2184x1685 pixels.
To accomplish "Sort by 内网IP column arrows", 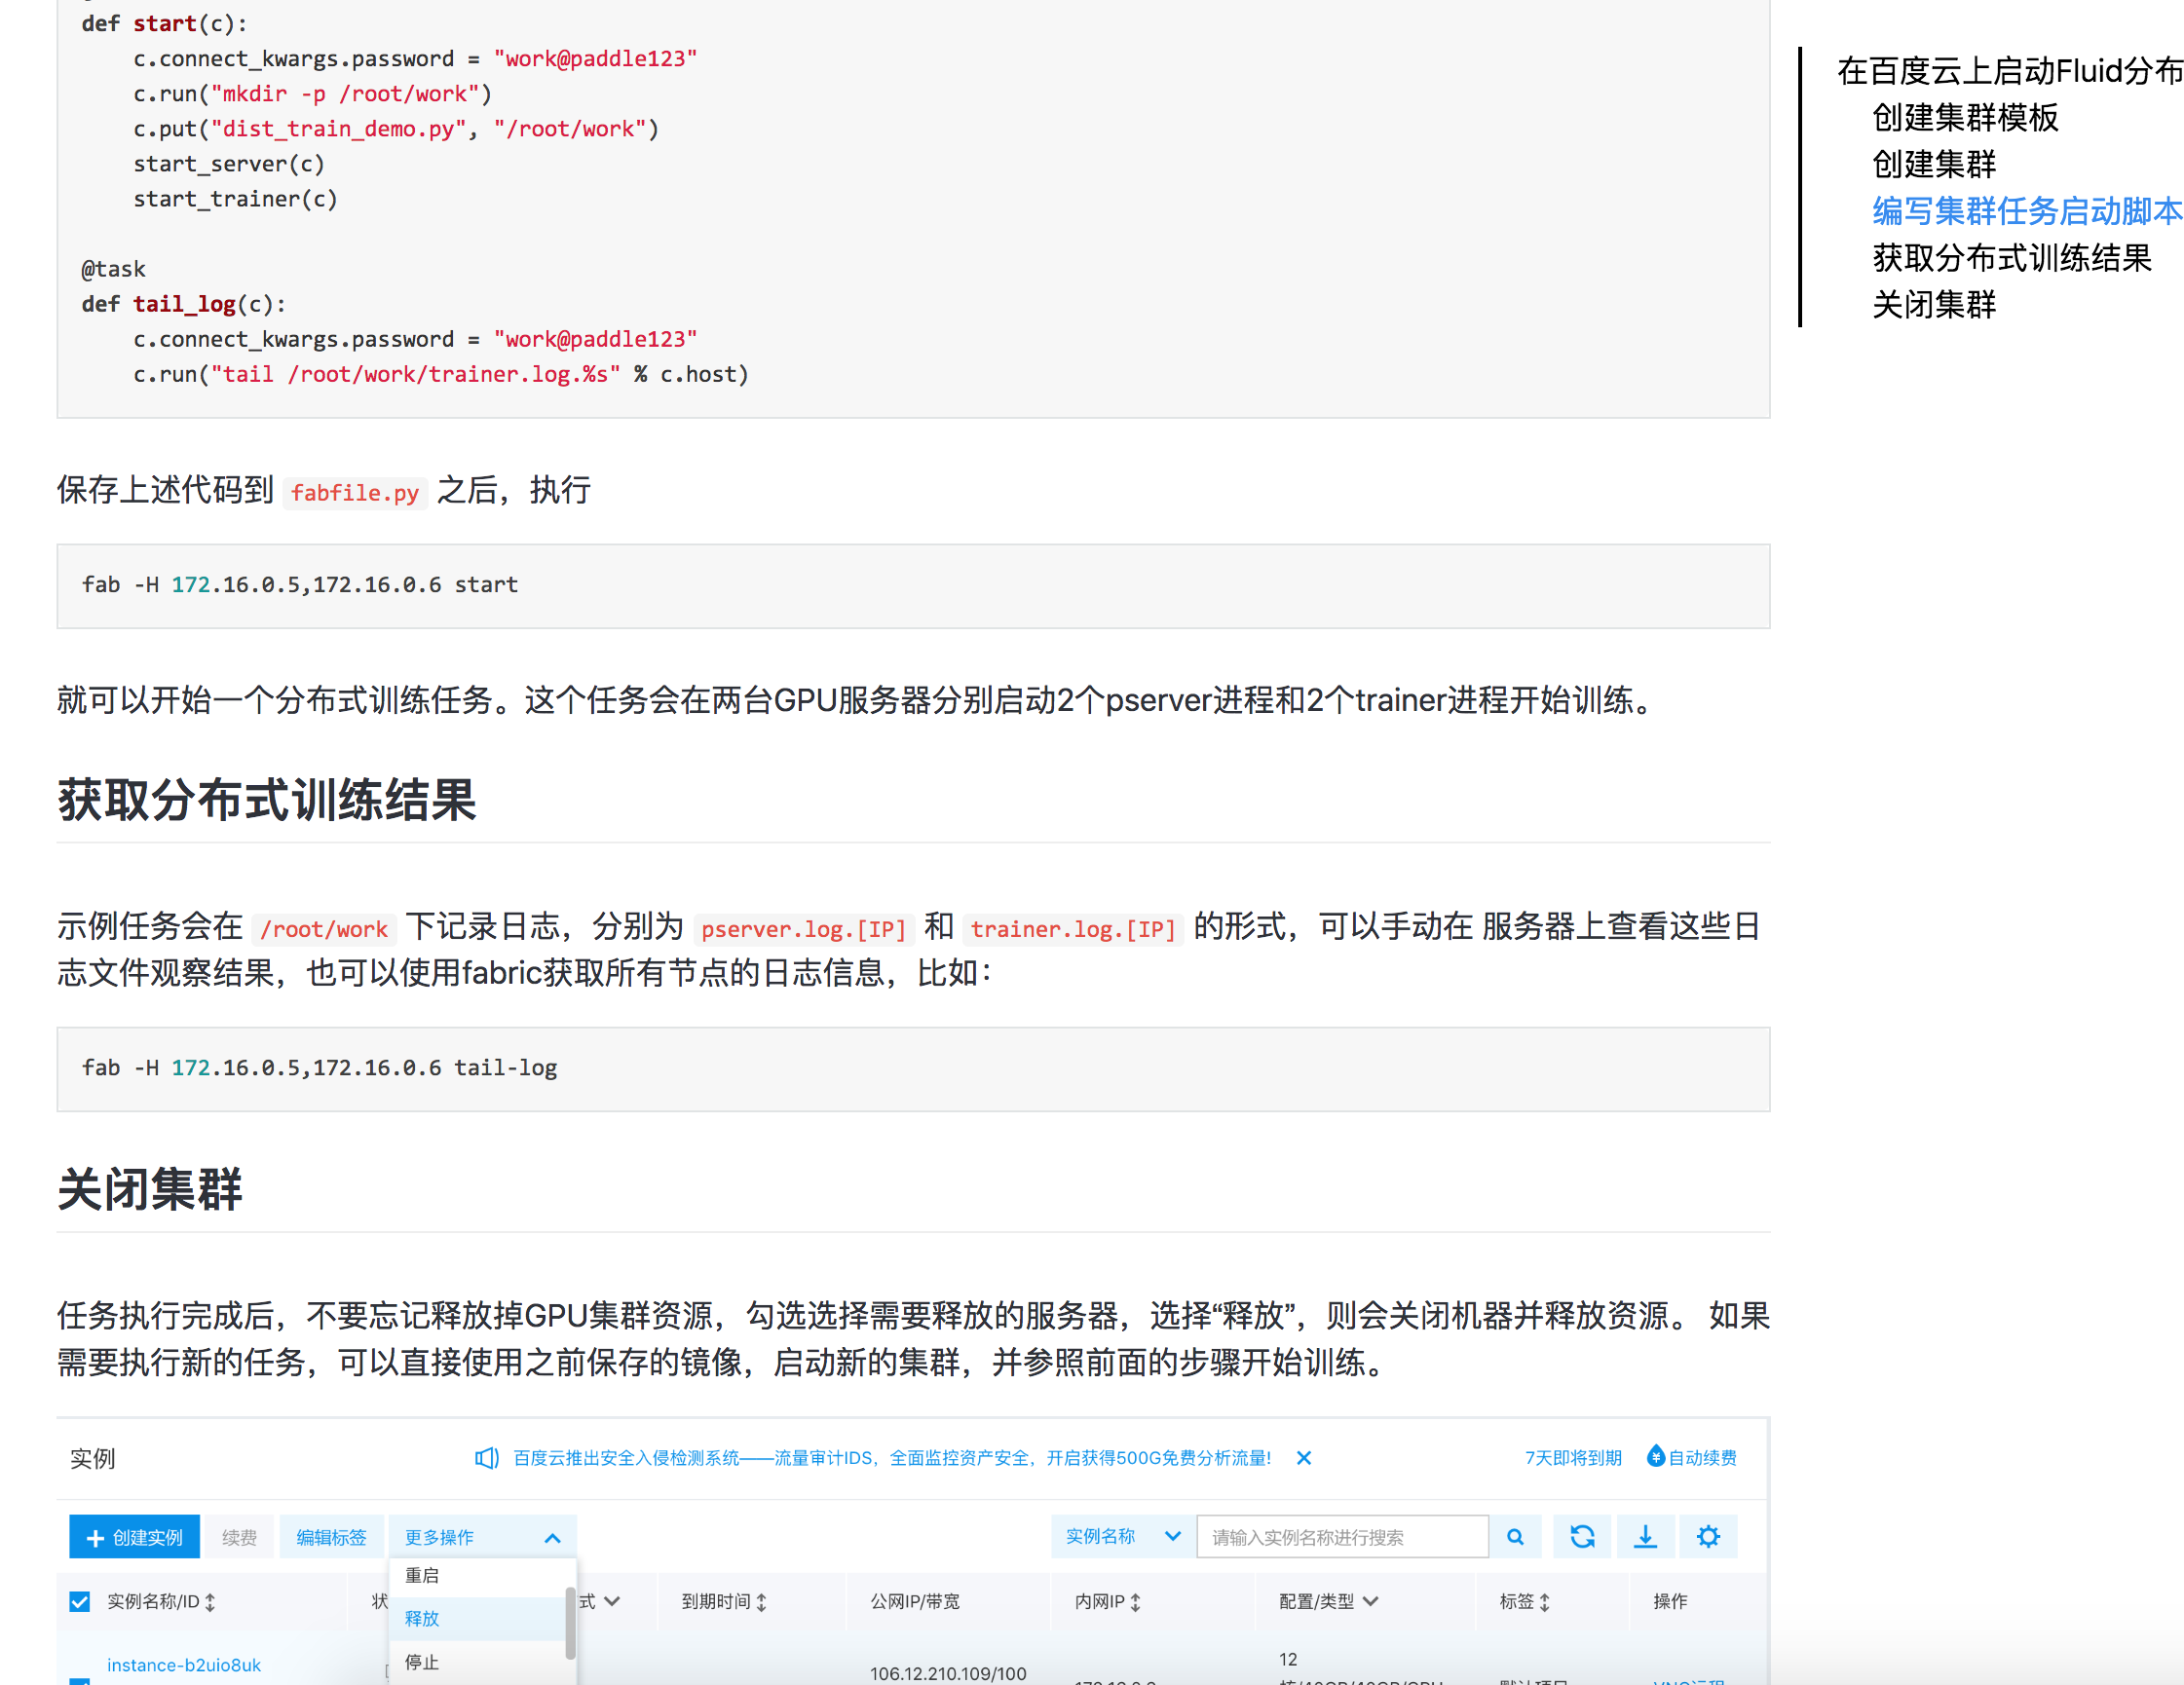I will [x=1136, y=1602].
